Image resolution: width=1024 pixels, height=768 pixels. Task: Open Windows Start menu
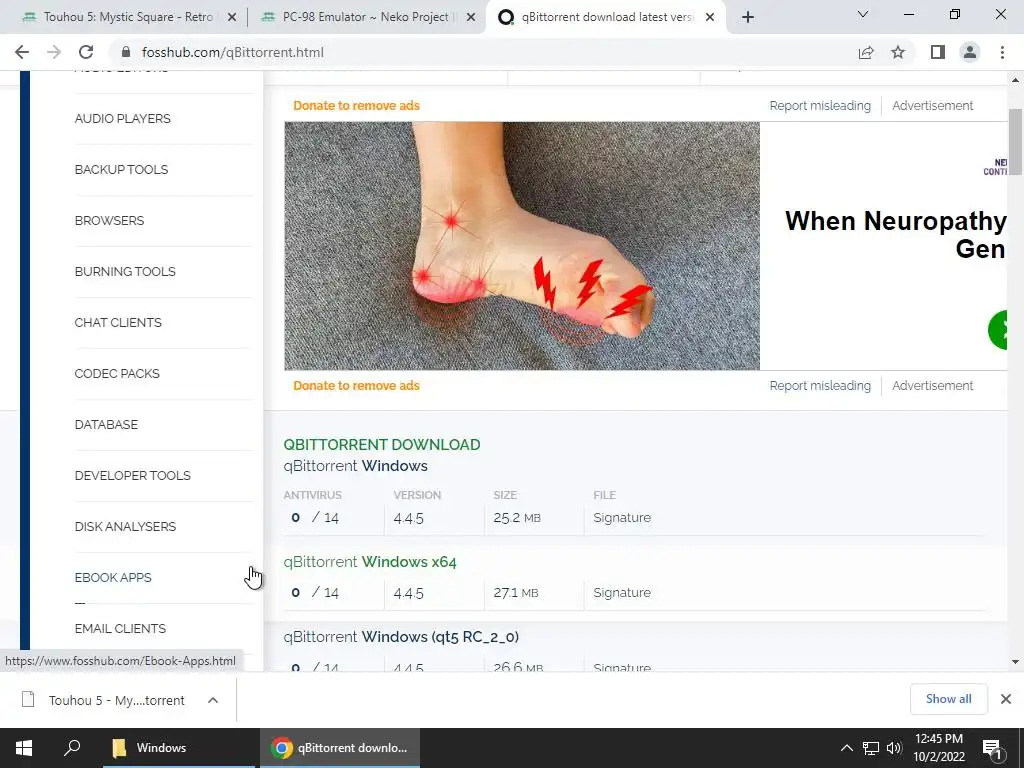[24, 748]
